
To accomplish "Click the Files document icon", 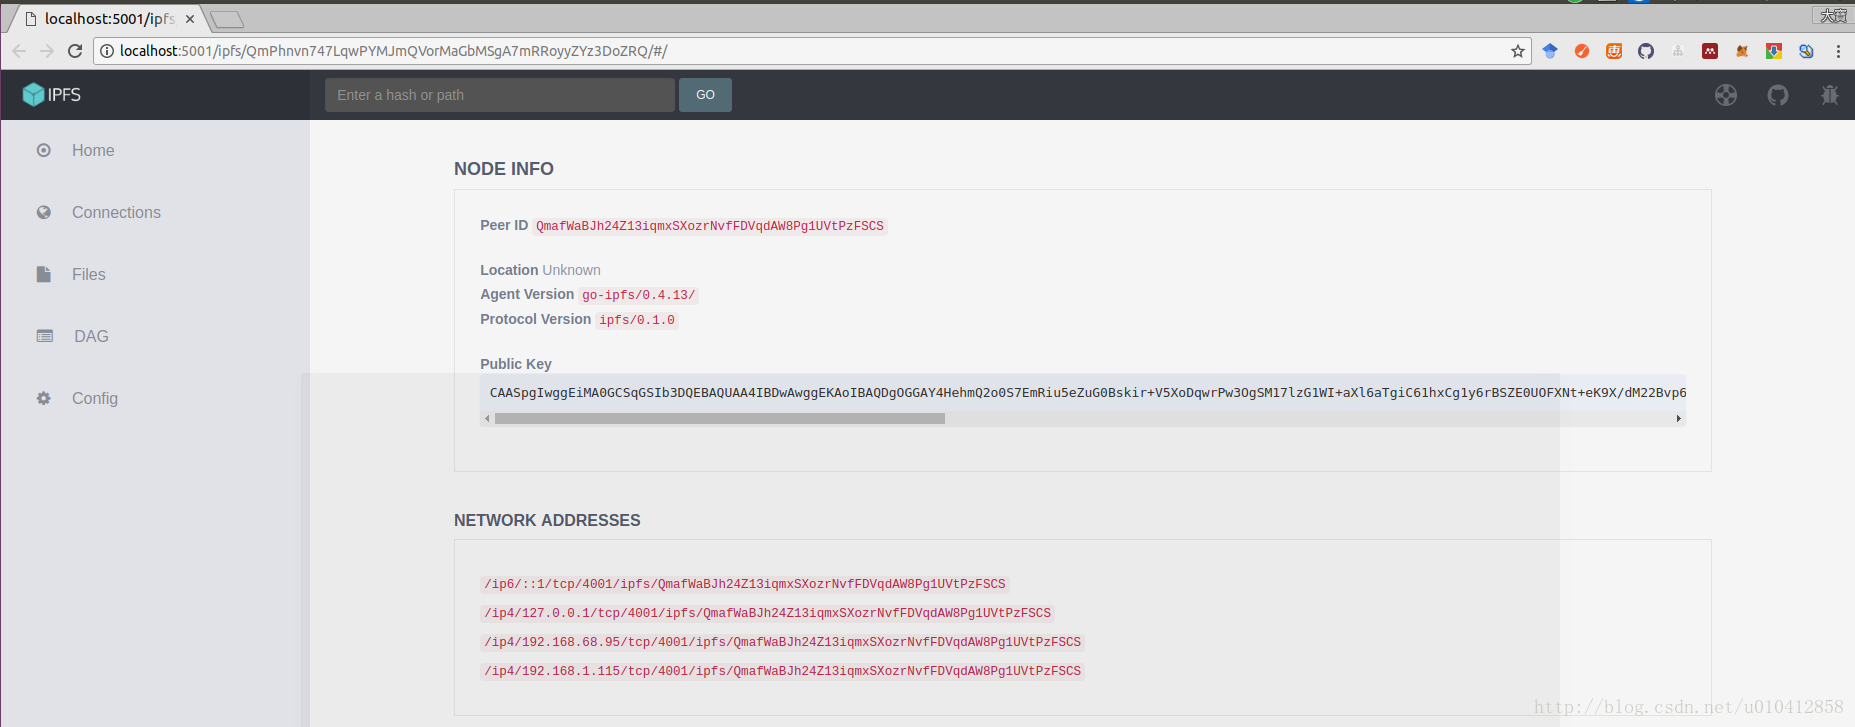I will tap(44, 274).
